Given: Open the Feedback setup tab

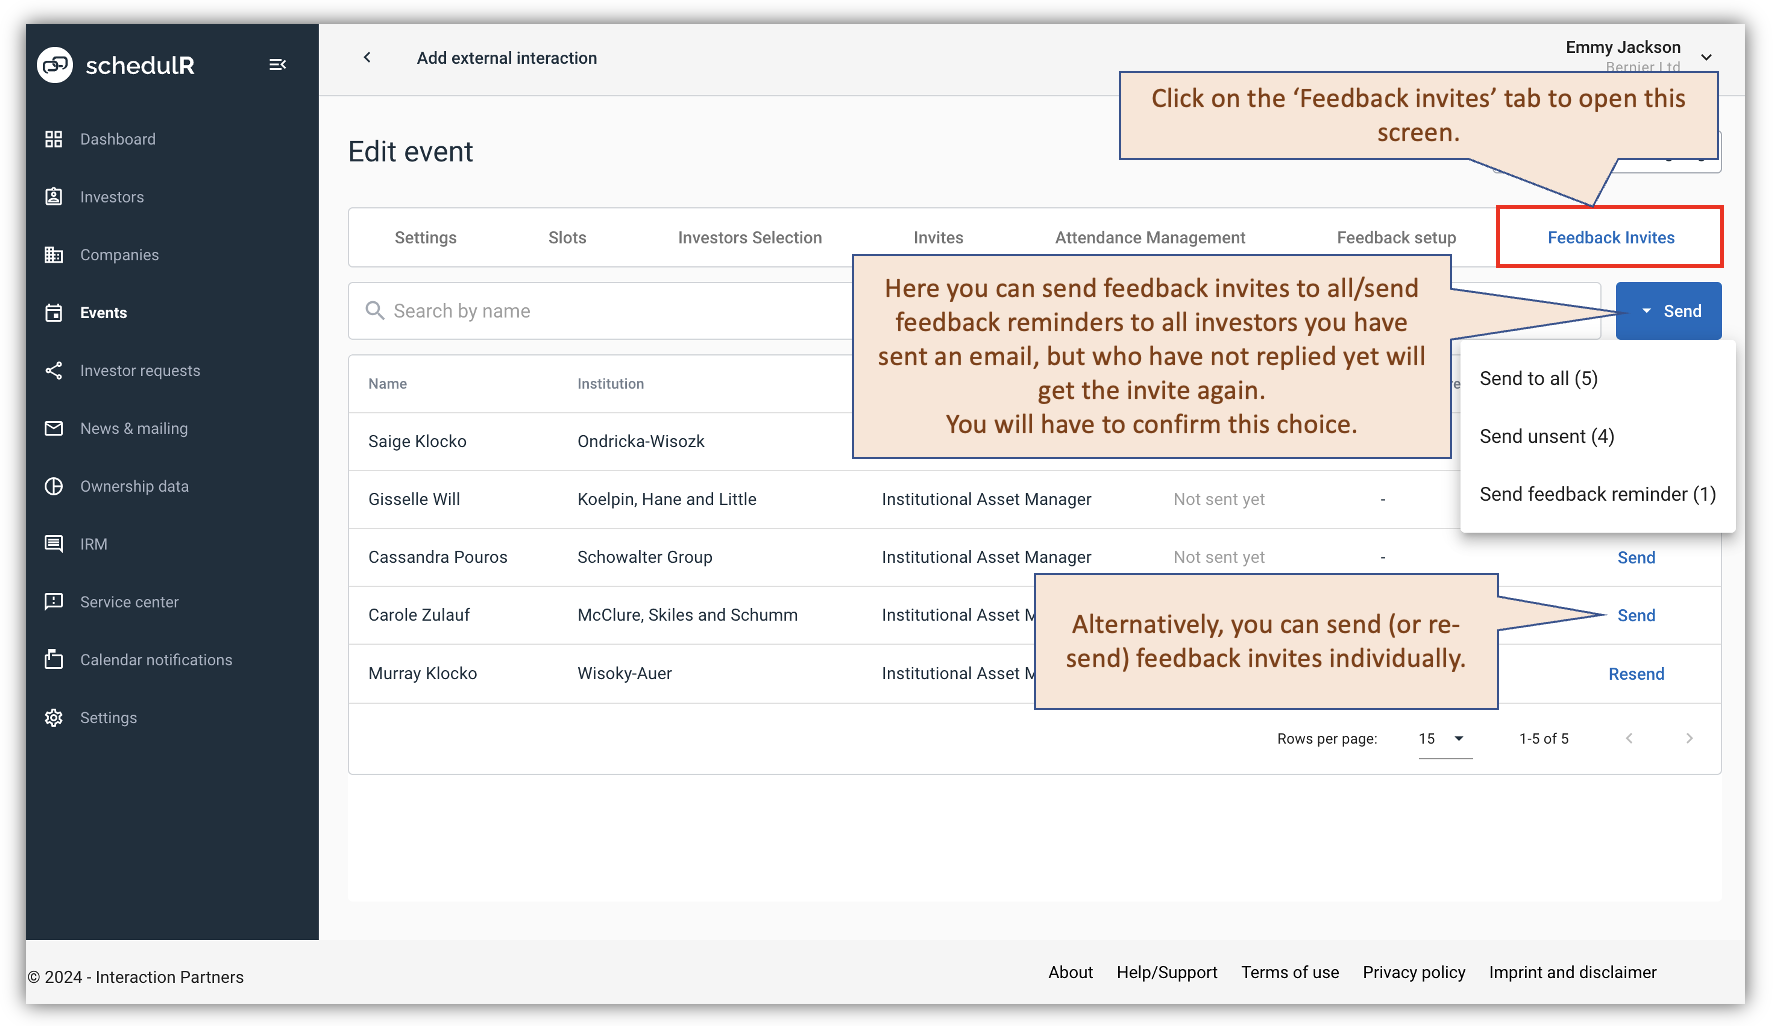Looking at the screenshot, I should pyautogui.click(x=1396, y=237).
